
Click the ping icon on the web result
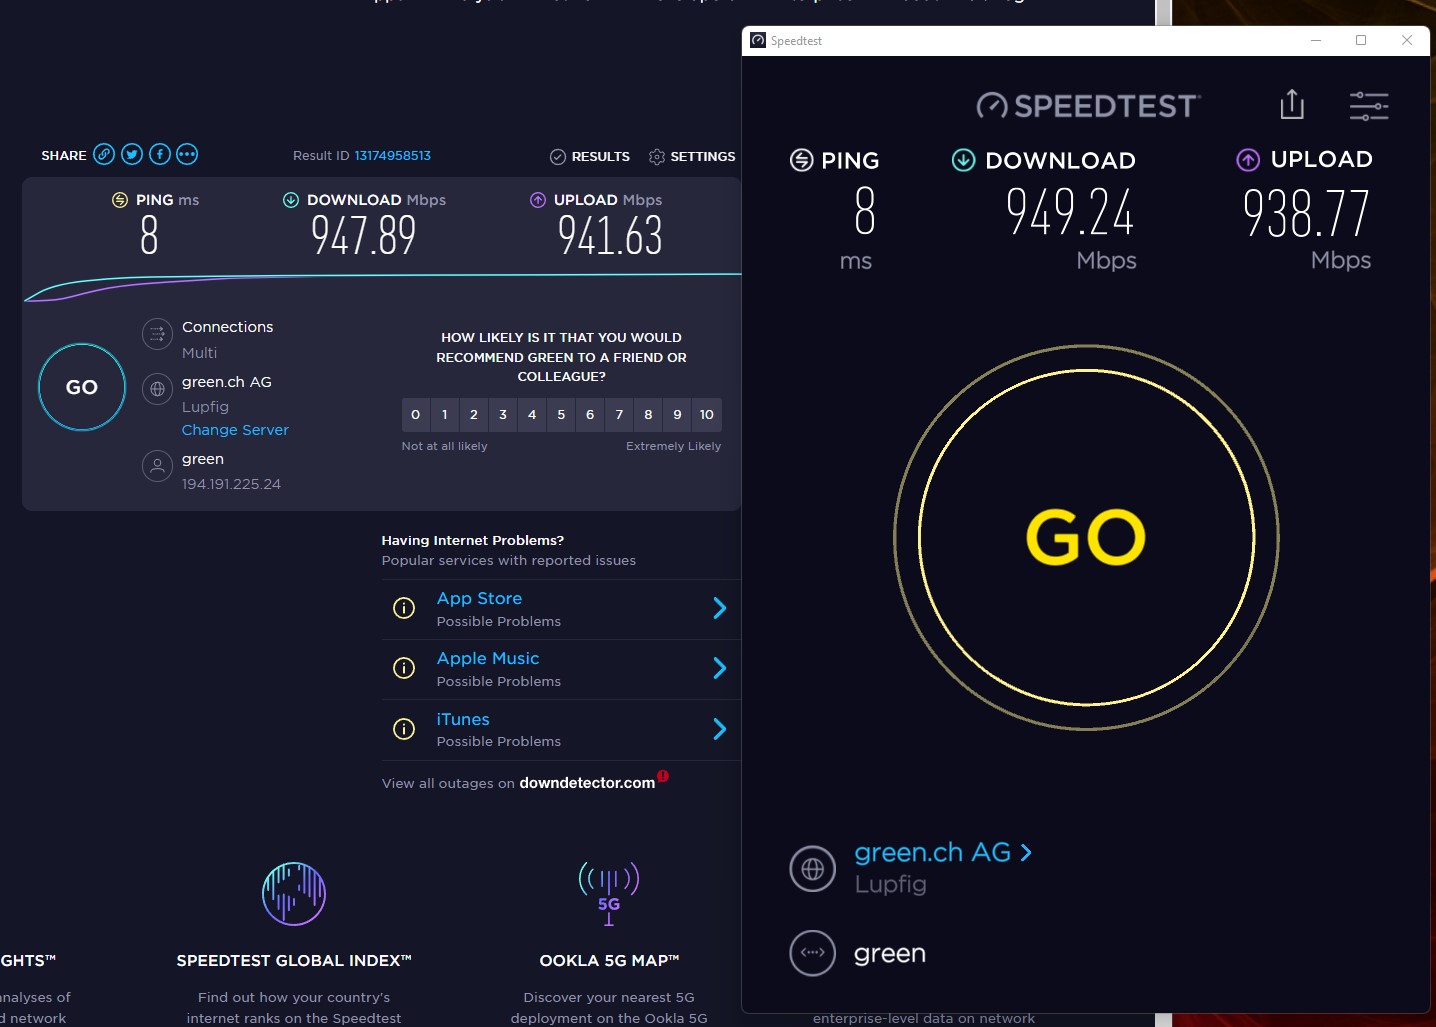click(120, 200)
